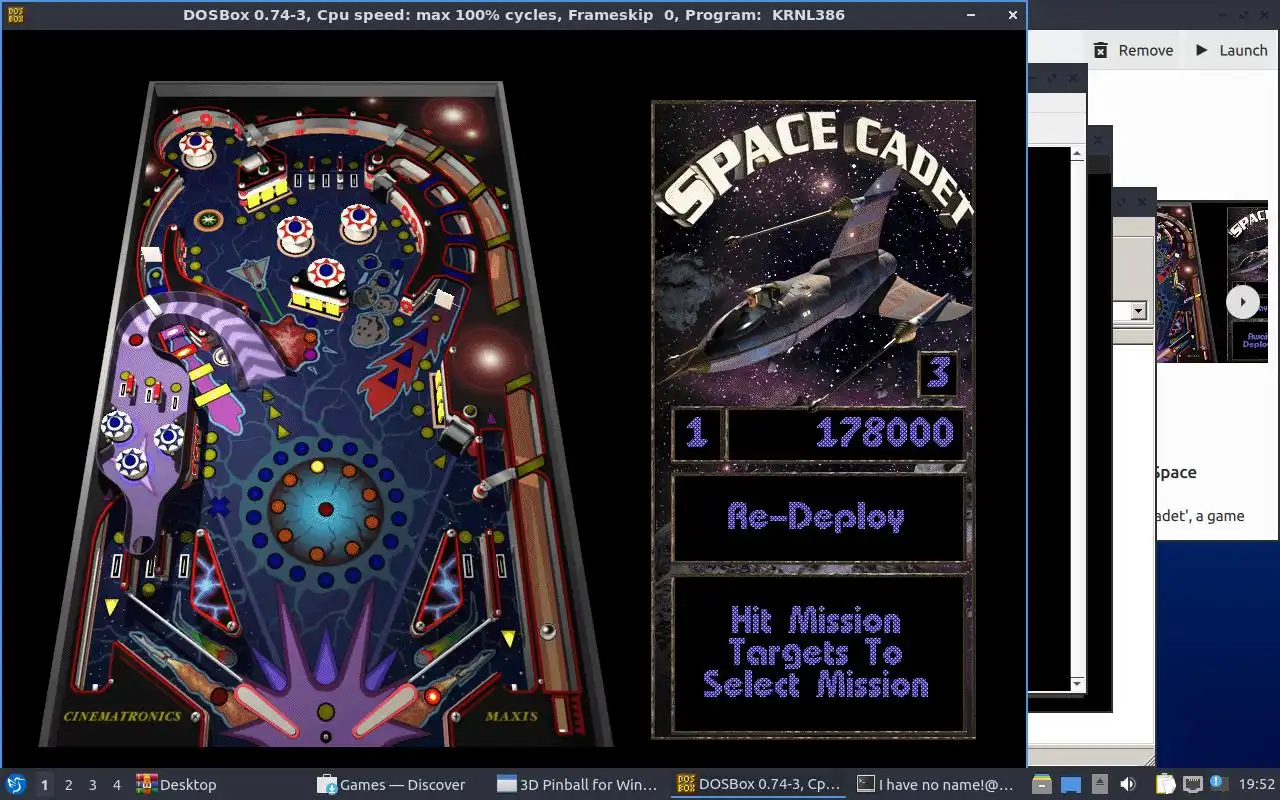Click the yellow arrow in the left outlane

tap(111, 606)
